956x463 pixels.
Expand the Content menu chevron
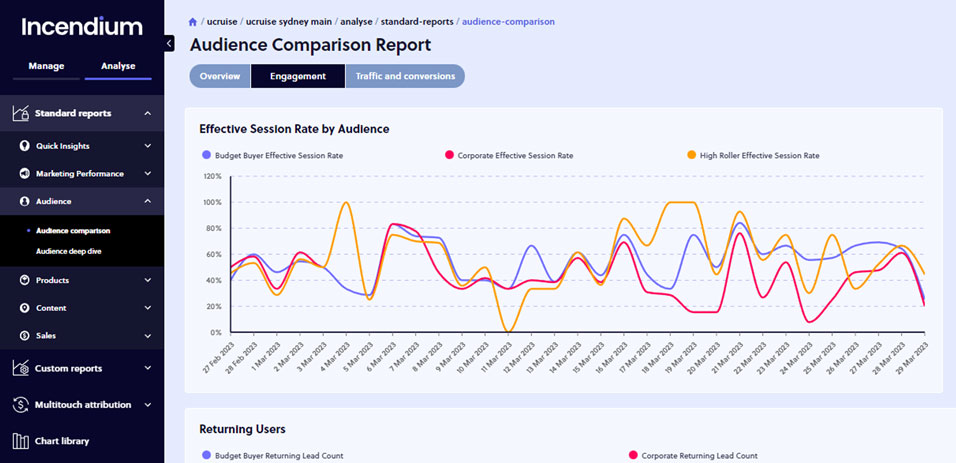pyautogui.click(x=147, y=309)
